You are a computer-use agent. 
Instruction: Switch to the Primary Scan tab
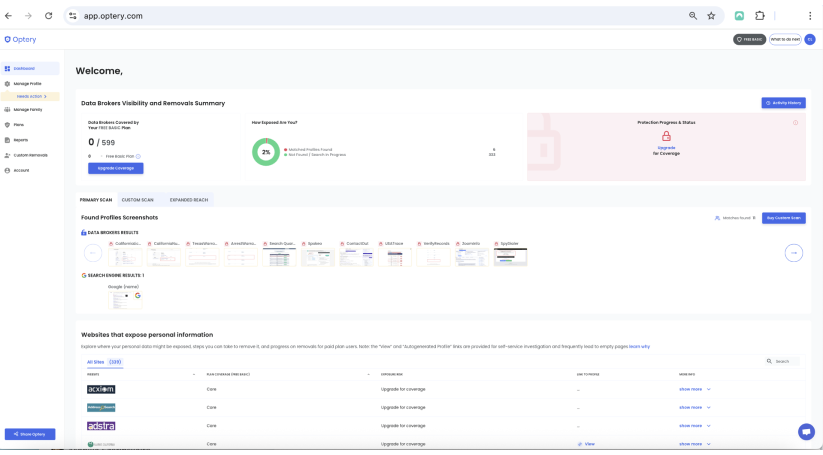(96, 200)
